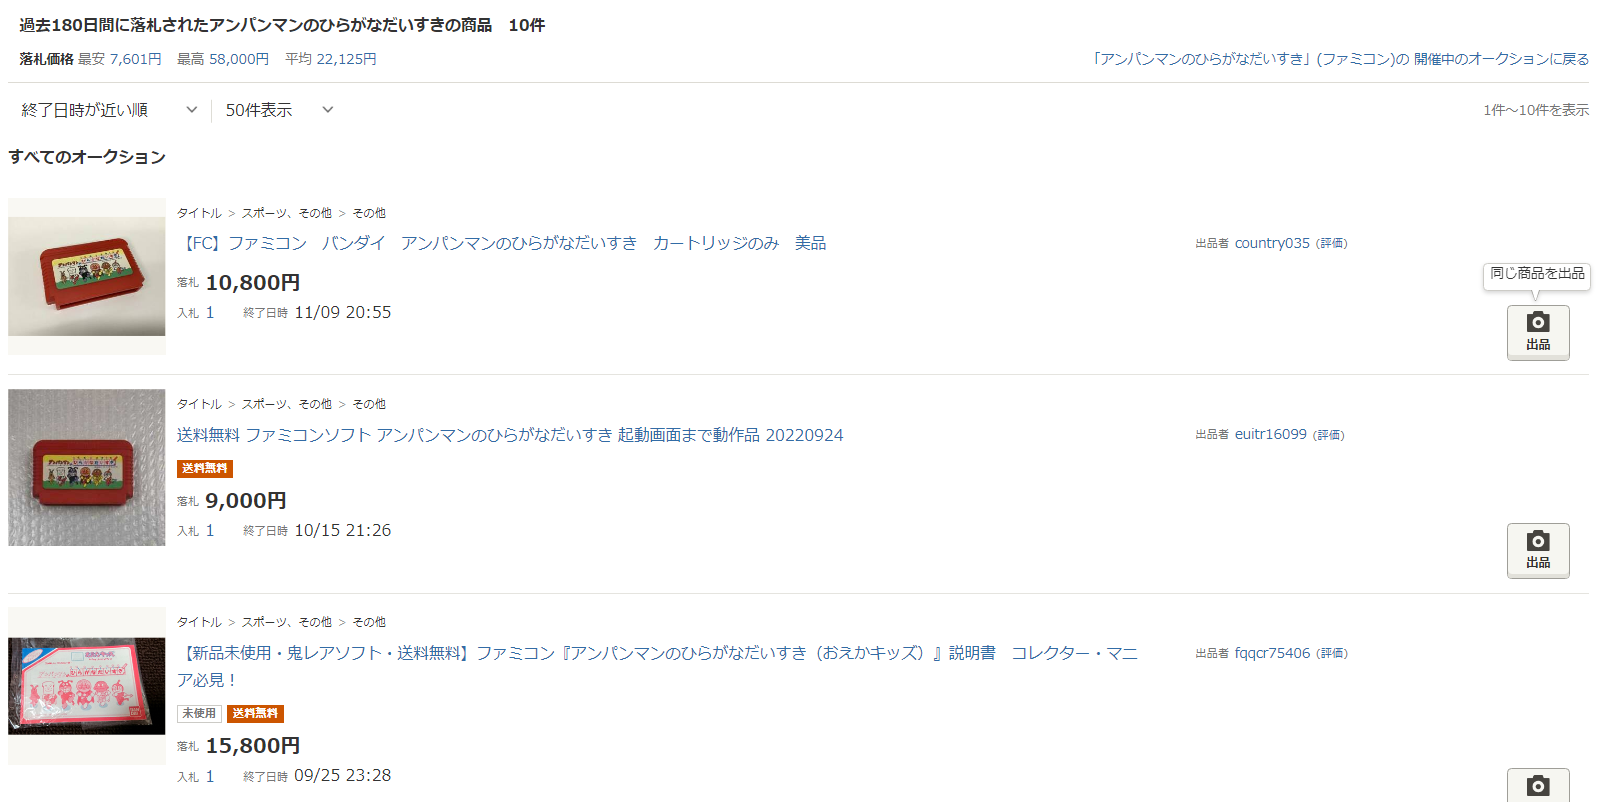
Task: Open seller fqqcr75406 profile
Action: pyautogui.click(x=1272, y=653)
